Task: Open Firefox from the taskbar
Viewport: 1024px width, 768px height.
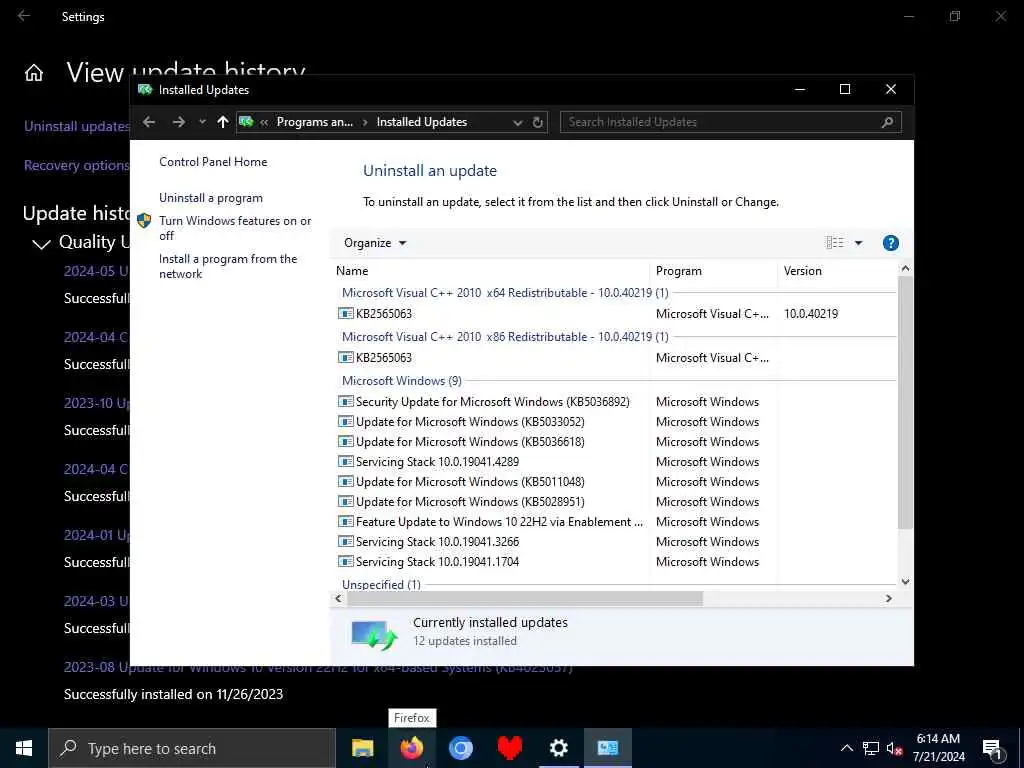Action: point(411,748)
